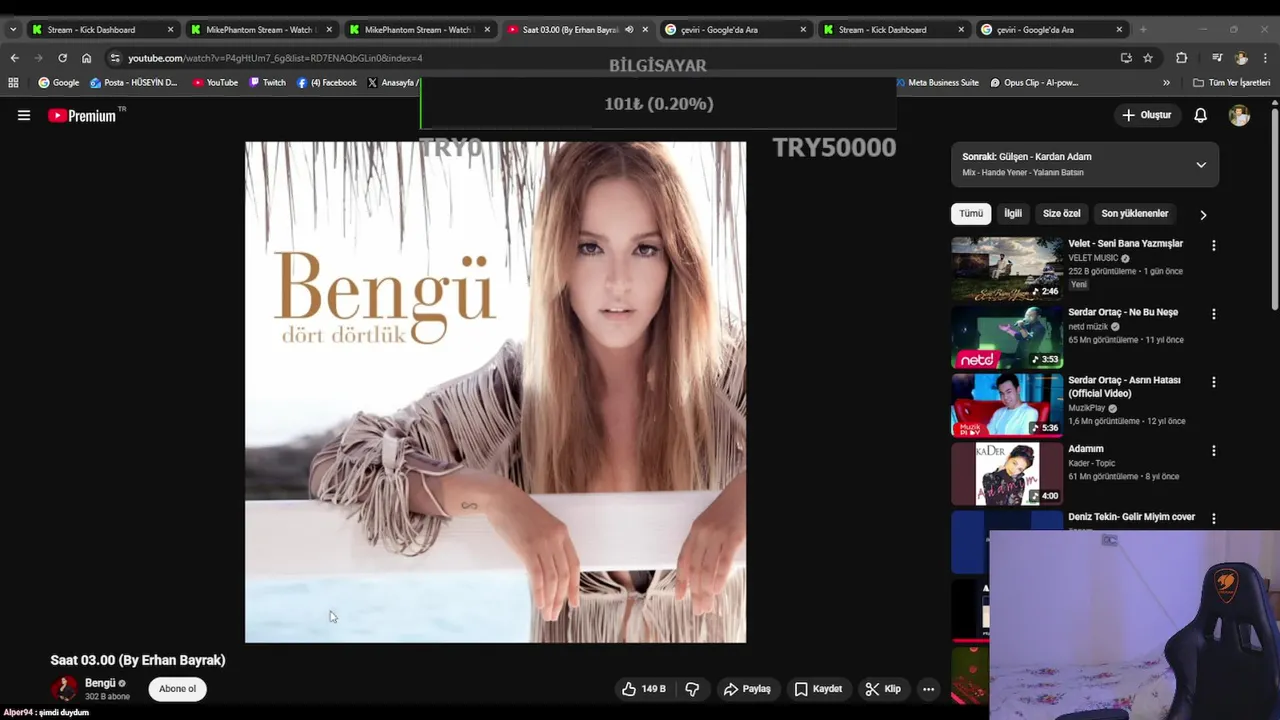1280x720 pixels.
Task: Open Bengü channel avatar
Action: pyautogui.click(x=64, y=688)
